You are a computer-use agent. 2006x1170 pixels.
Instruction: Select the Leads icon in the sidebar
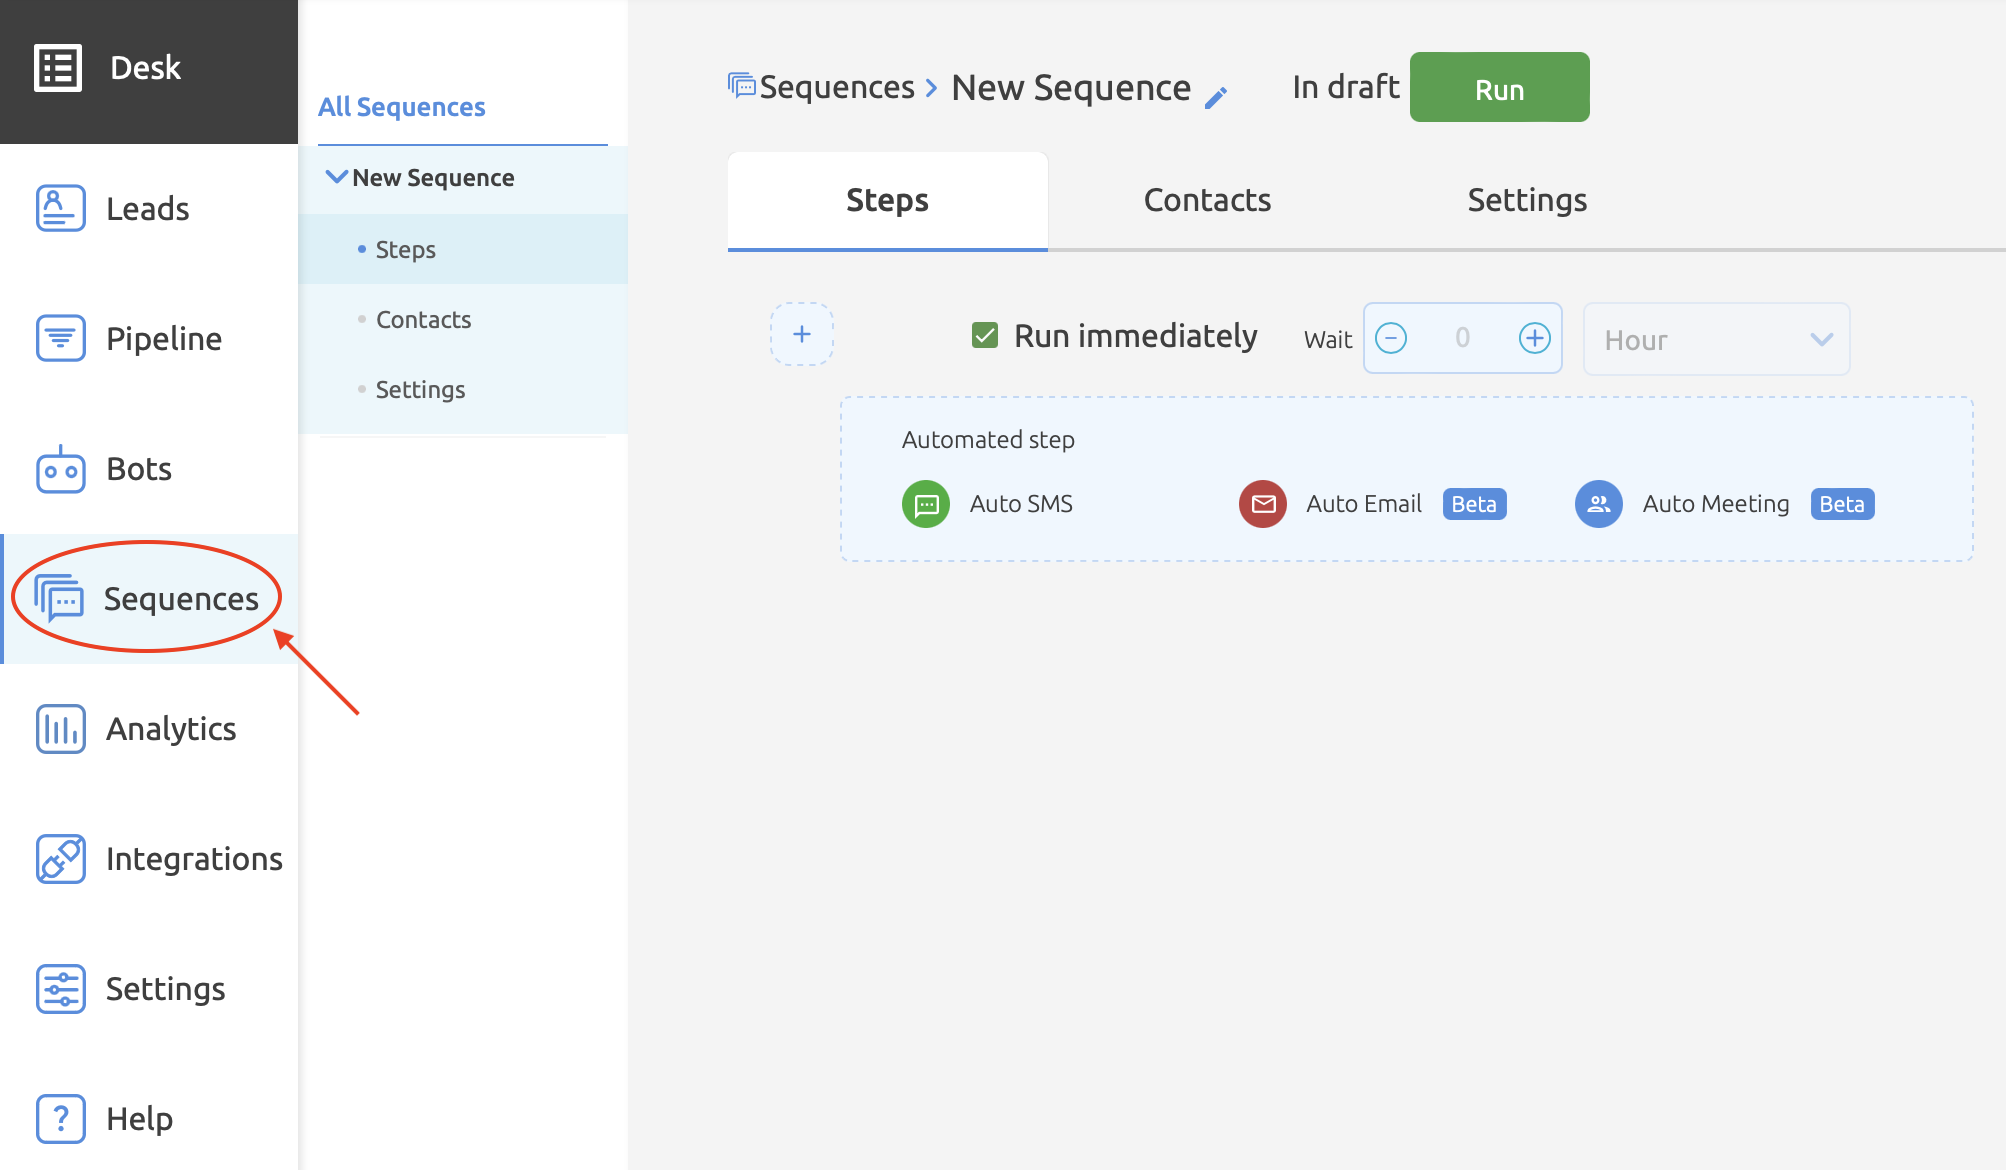click(x=60, y=208)
